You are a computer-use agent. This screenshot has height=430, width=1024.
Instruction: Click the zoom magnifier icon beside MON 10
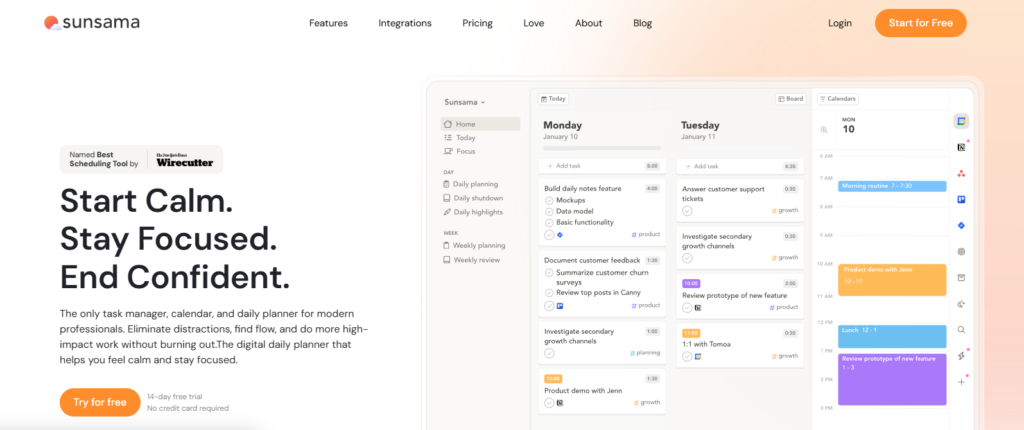[x=824, y=129]
